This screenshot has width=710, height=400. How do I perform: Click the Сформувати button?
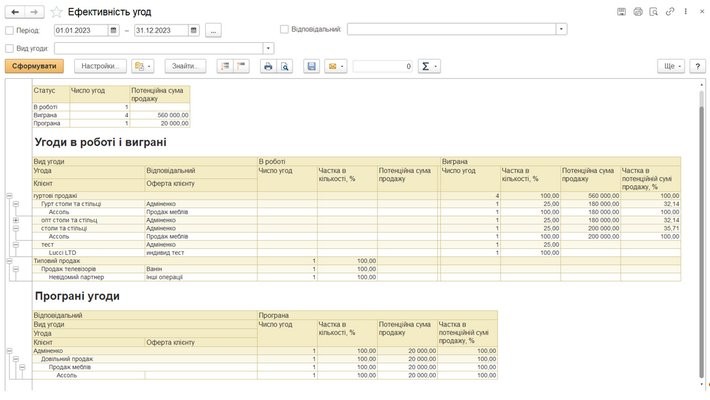point(34,66)
